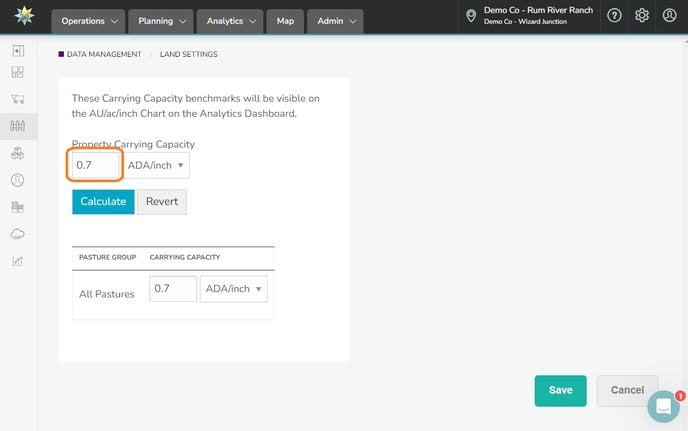The image size is (688, 431).
Task: Click the sidebar collapse arrow icon
Action: click(x=17, y=51)
